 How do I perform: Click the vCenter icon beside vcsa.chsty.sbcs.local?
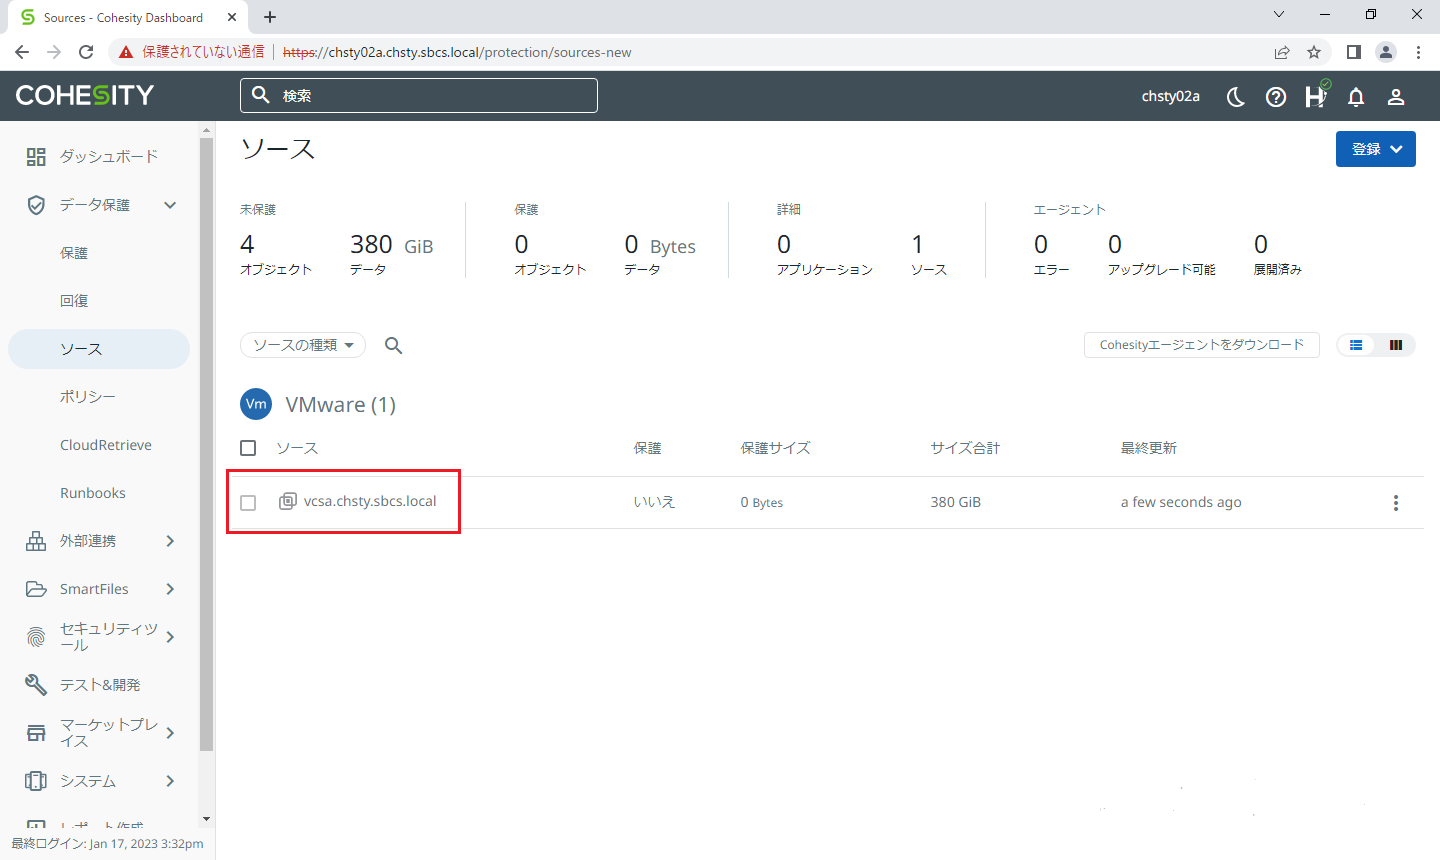tap(287, 501)
